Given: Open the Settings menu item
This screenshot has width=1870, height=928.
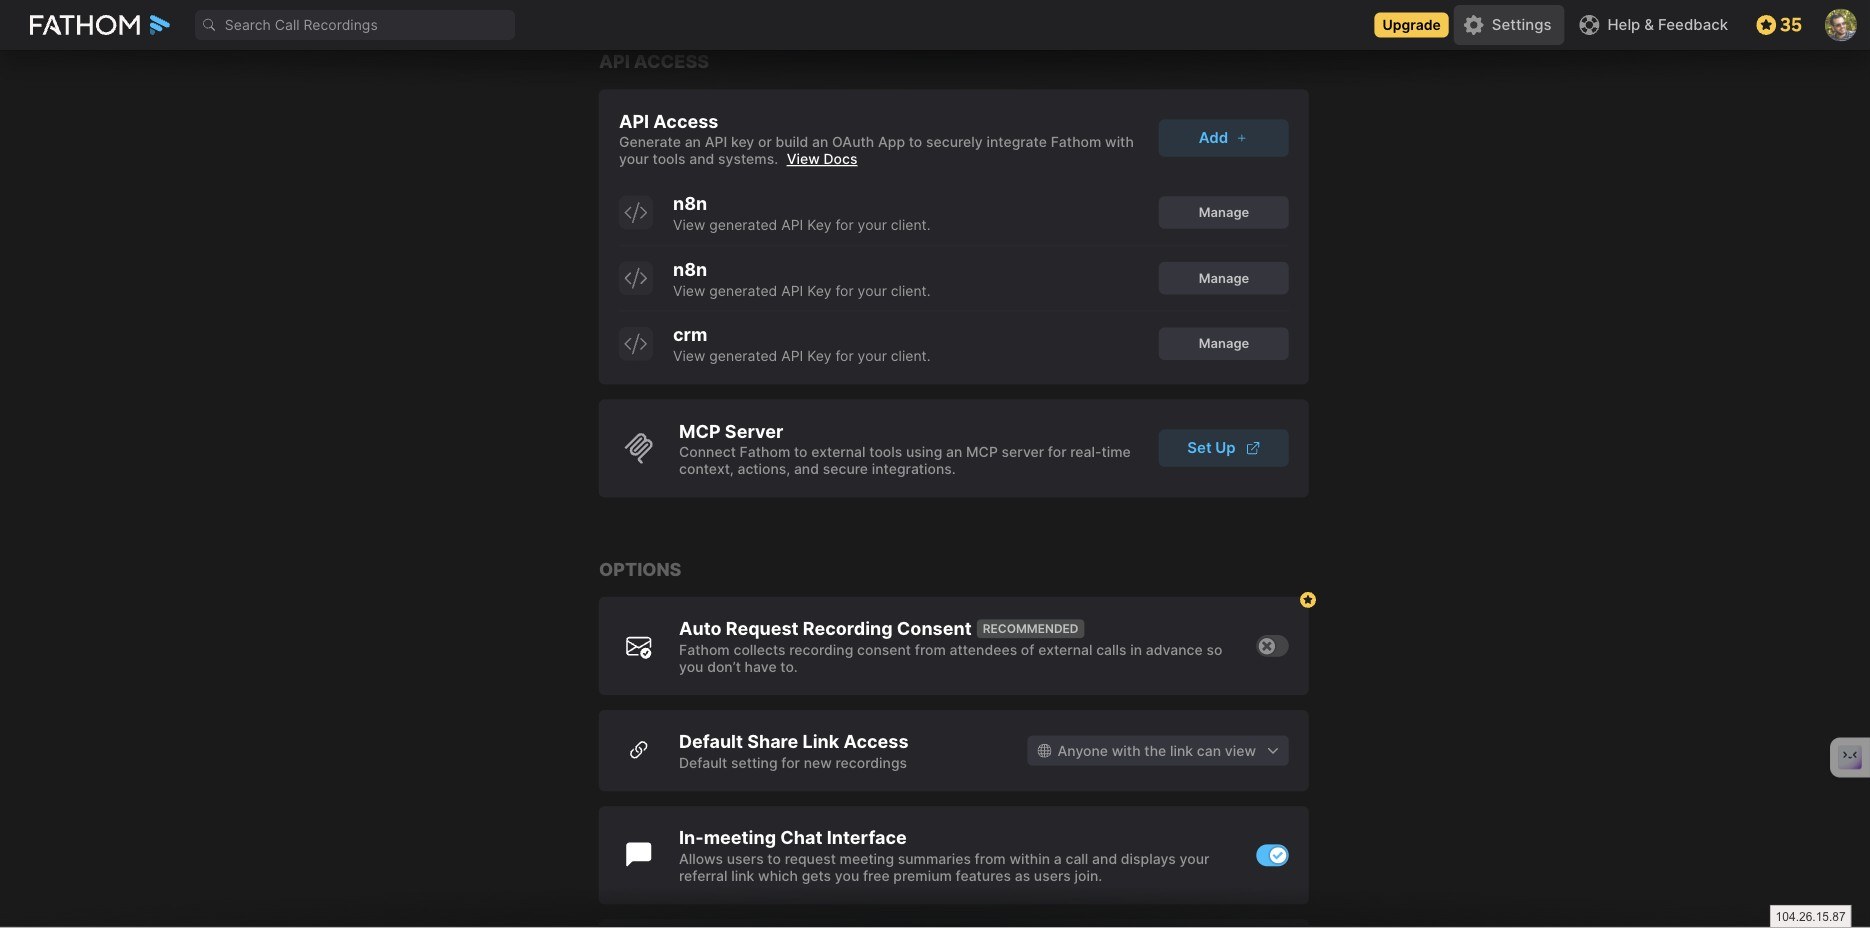Looking at the screenshot, I should pos(1509,25).
